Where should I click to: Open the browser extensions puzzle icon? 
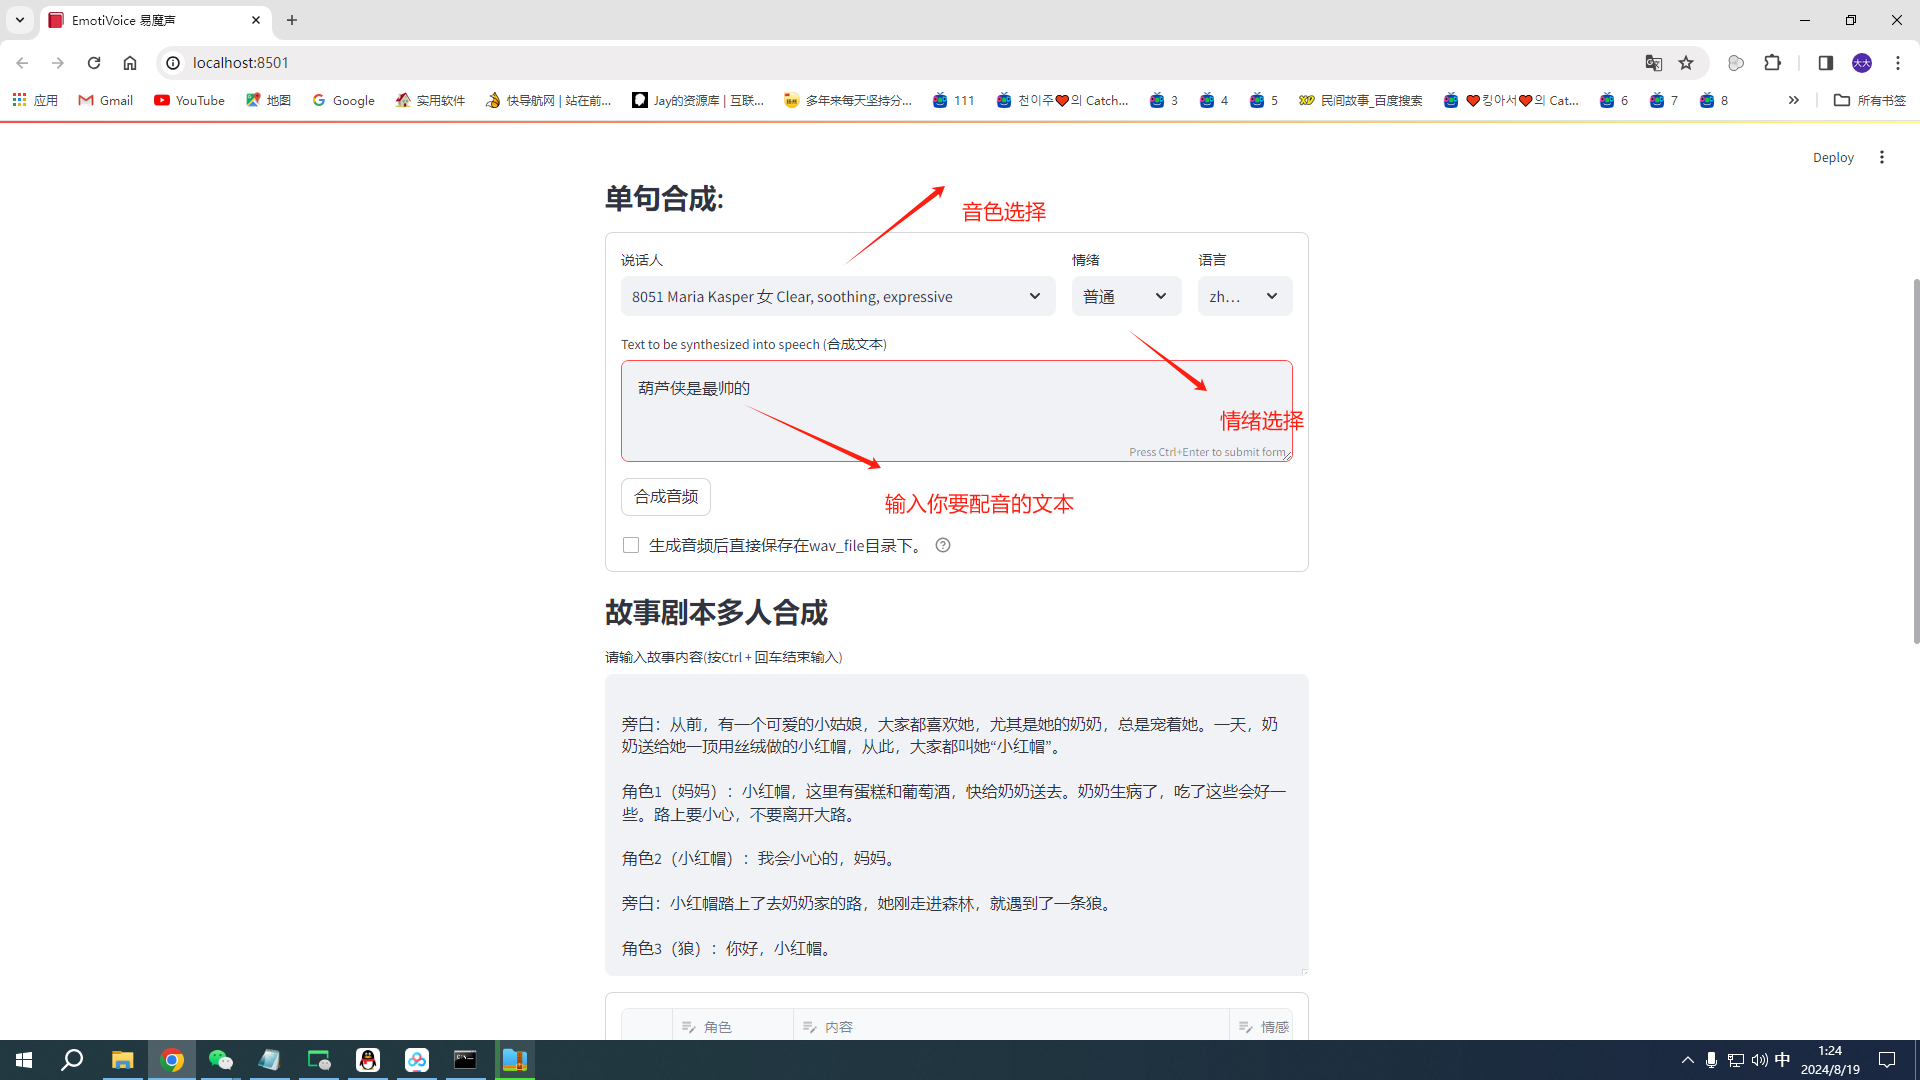pyautogui.click(x=1772, y=63)
